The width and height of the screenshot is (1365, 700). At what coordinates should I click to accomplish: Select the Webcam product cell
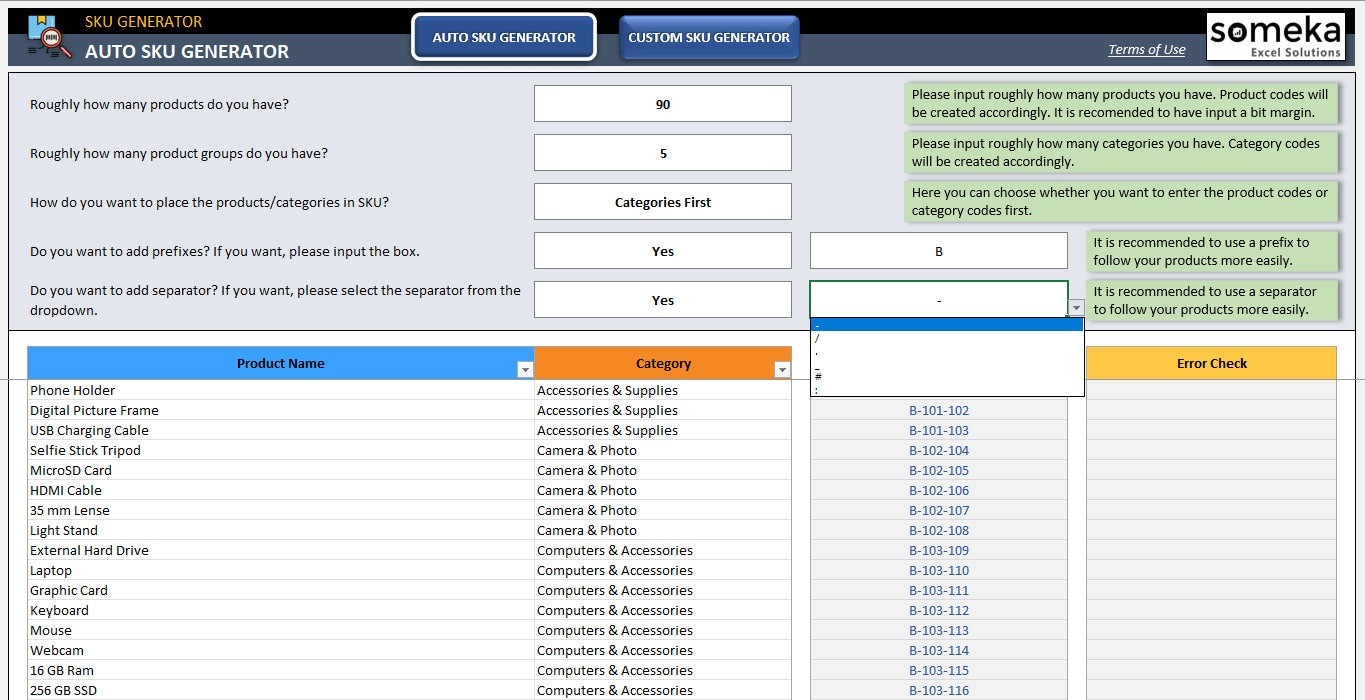pos(281,650)
